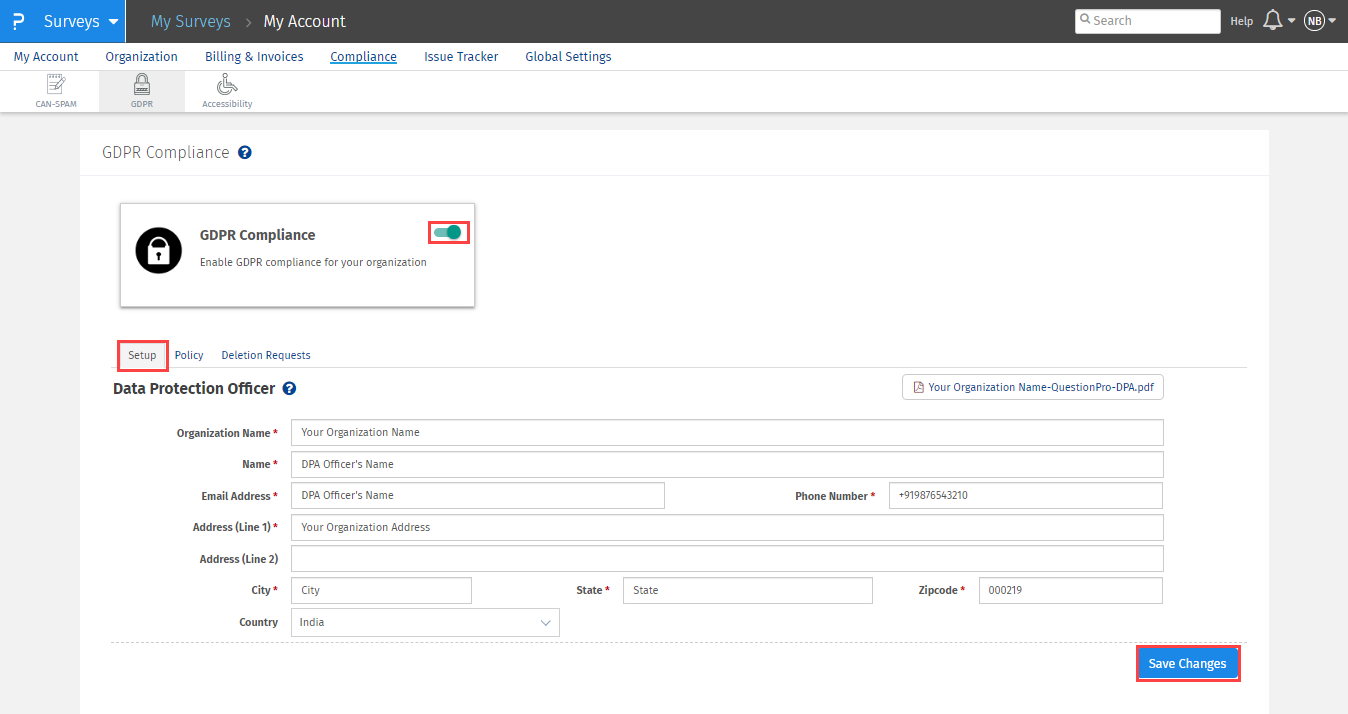The width and height of the screenshot is (1348, 714).
Task: Disable the GDPR Compliance toggle switch
Action: coord(449,233)
